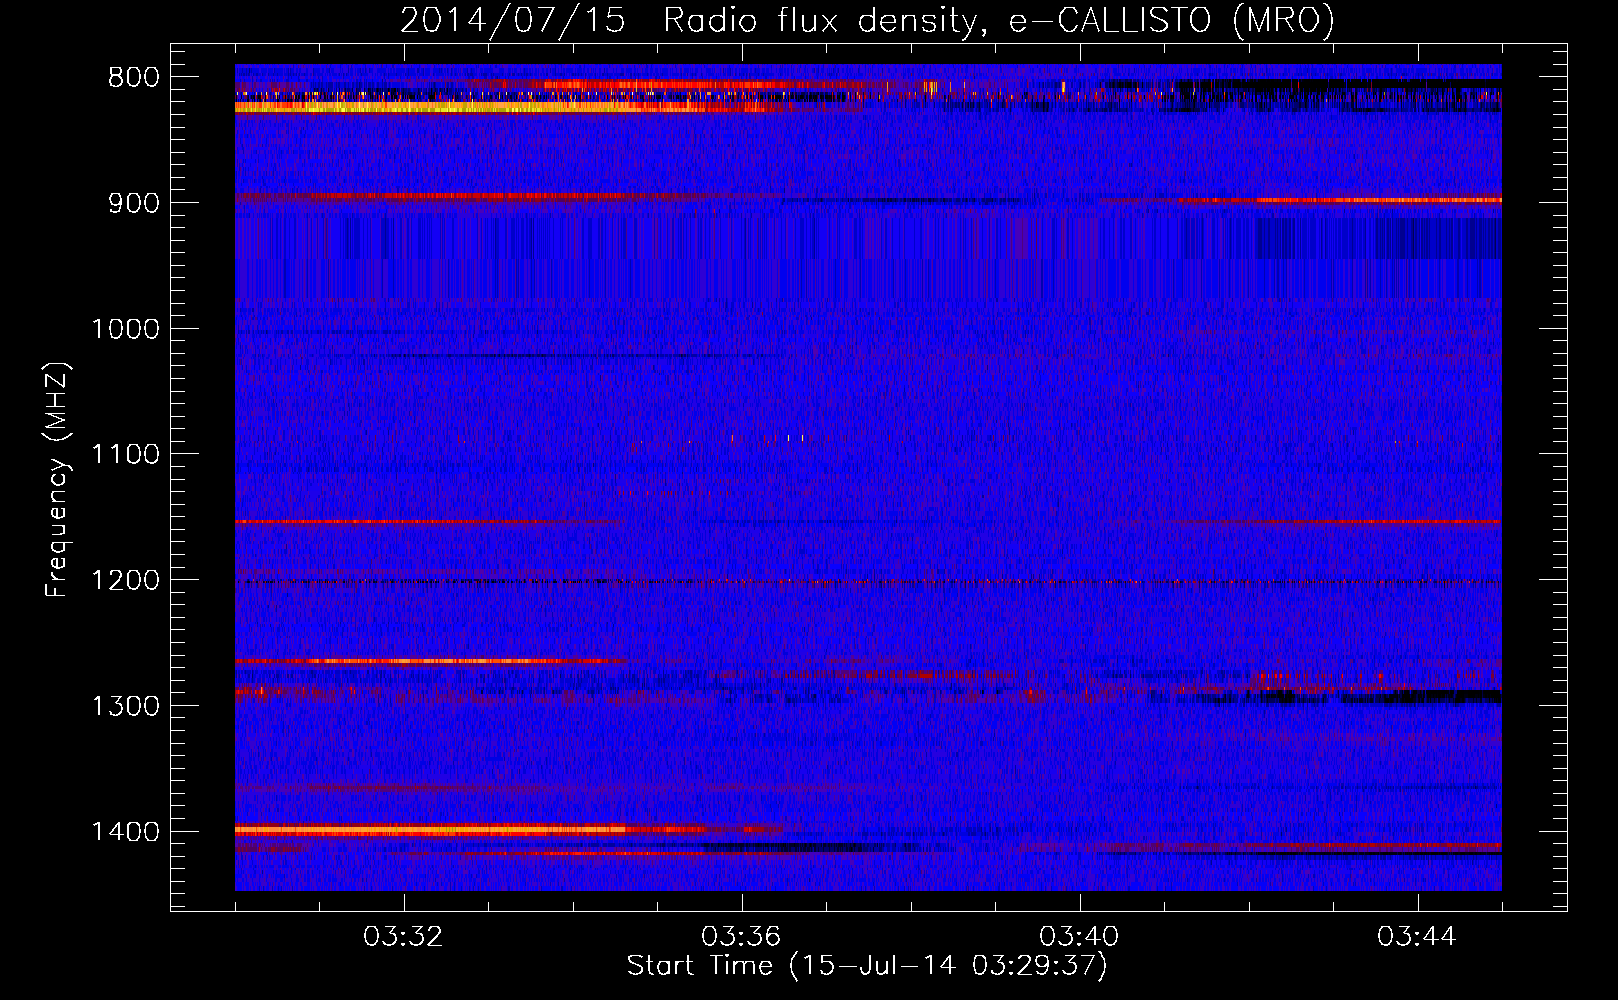Select the '1200' frequency axis label
The width and height of the screenshot is (1618, 1000).
coord(125,581)
